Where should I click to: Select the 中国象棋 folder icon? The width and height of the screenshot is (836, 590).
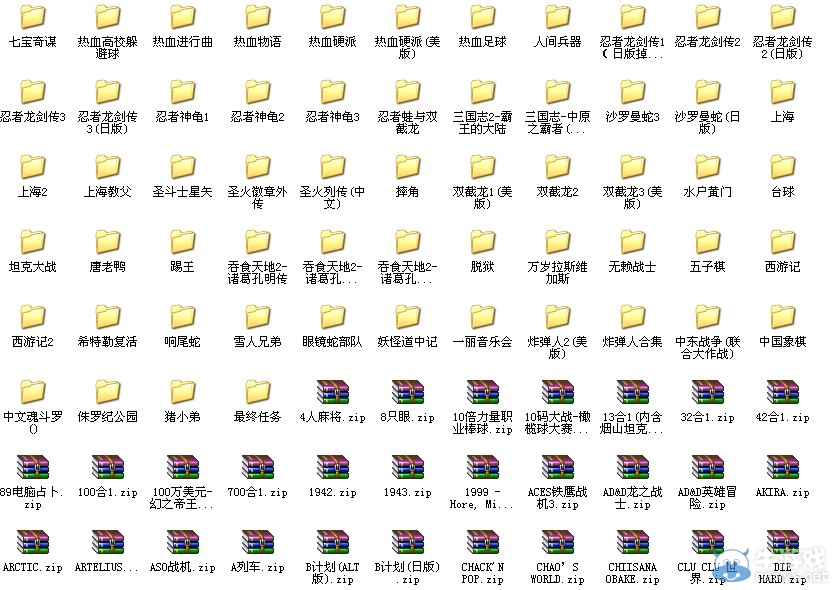[x=783, y=318]
